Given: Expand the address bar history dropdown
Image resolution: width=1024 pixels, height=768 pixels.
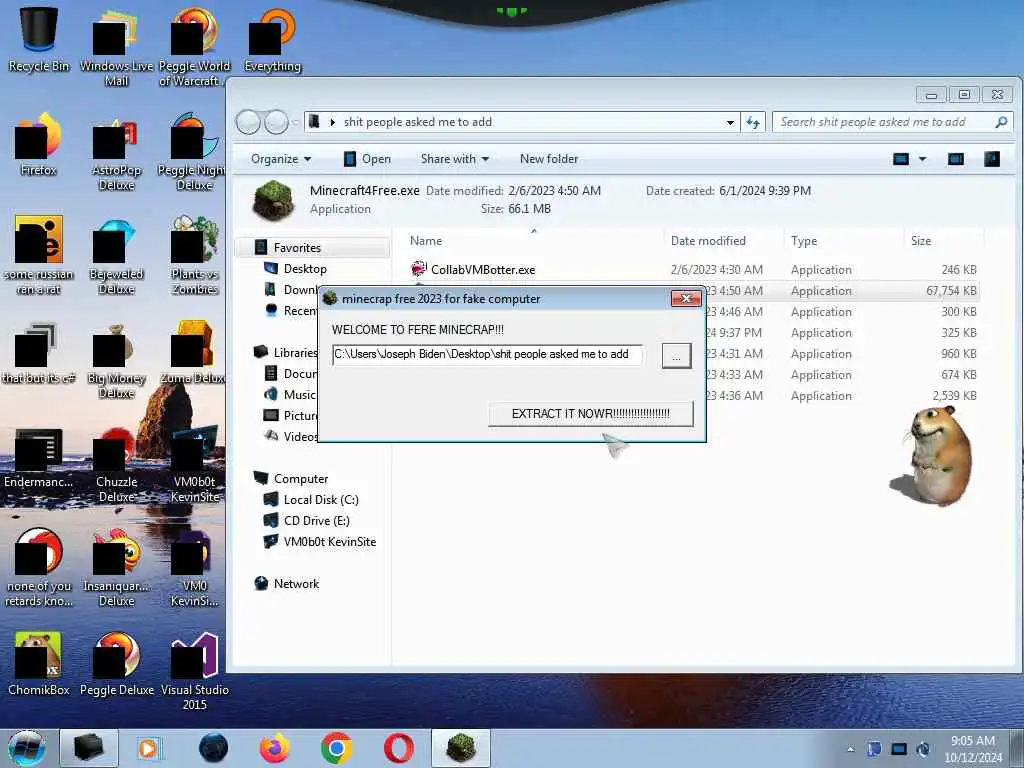Looking at the screenshot, I should click(x=729, y=122).
